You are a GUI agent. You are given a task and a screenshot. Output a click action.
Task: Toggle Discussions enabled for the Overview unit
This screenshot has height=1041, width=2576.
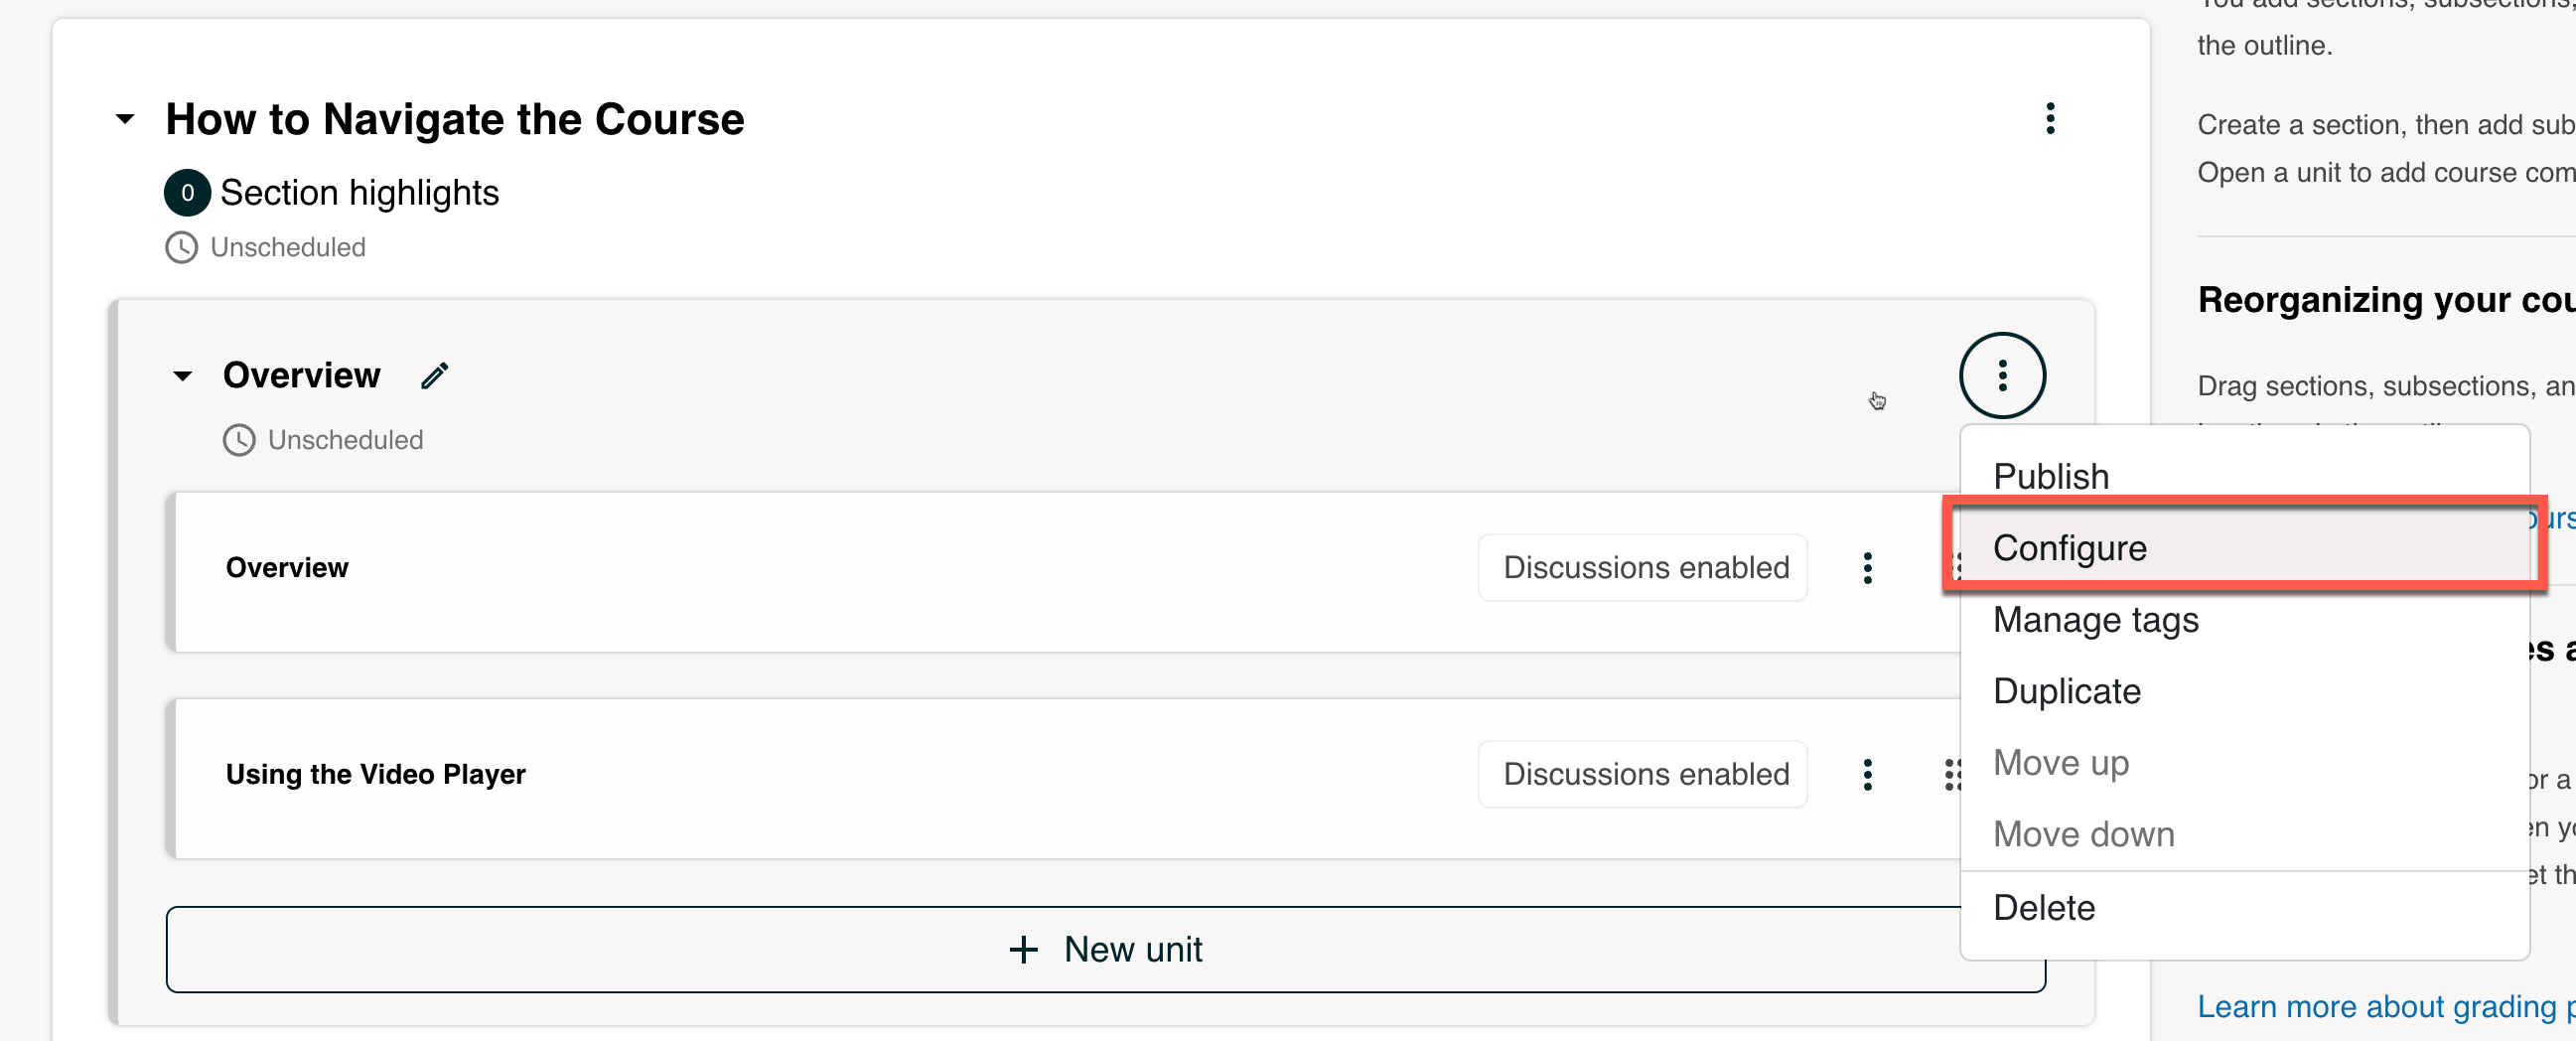coord(1642,567)
